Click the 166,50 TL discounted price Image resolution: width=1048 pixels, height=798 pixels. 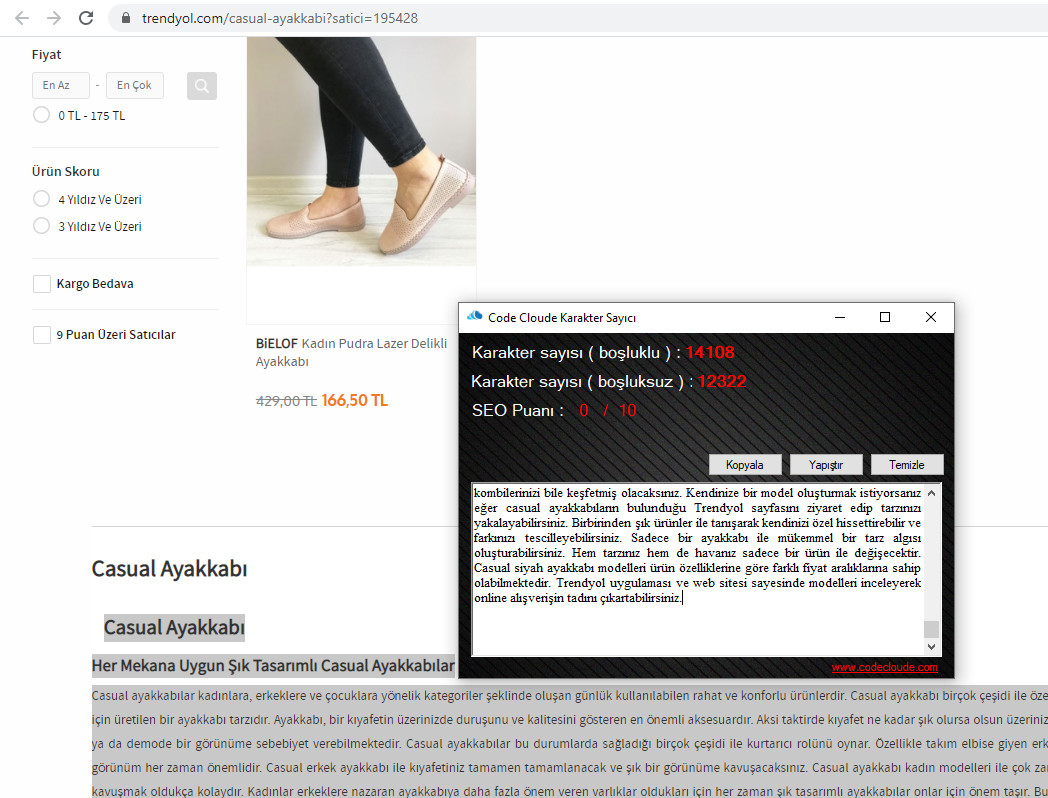[x=354, y=400]
